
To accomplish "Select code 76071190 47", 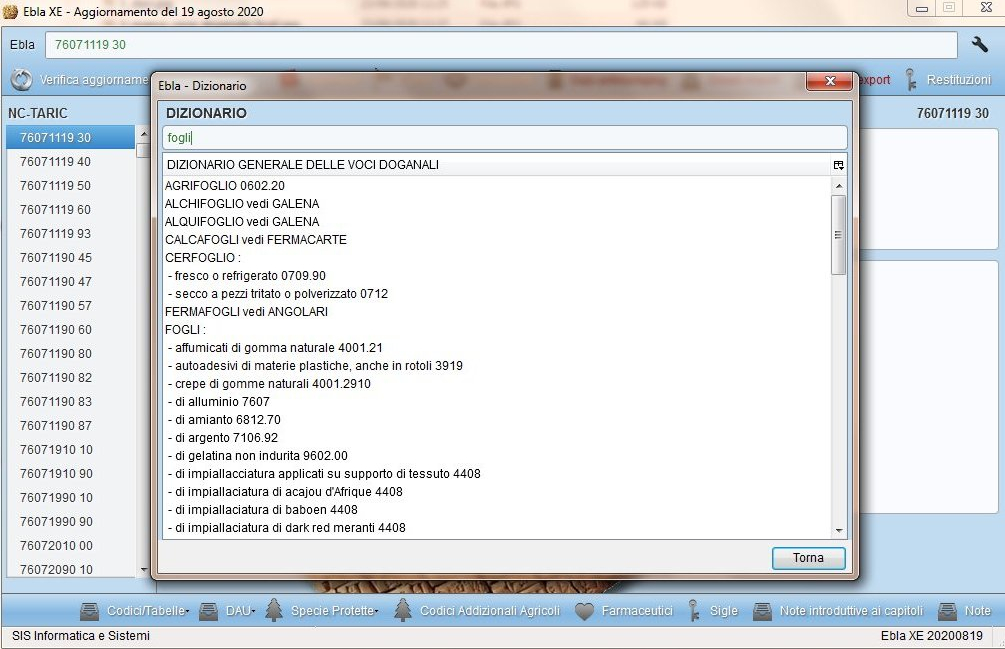I will click(x=71, y=282).
